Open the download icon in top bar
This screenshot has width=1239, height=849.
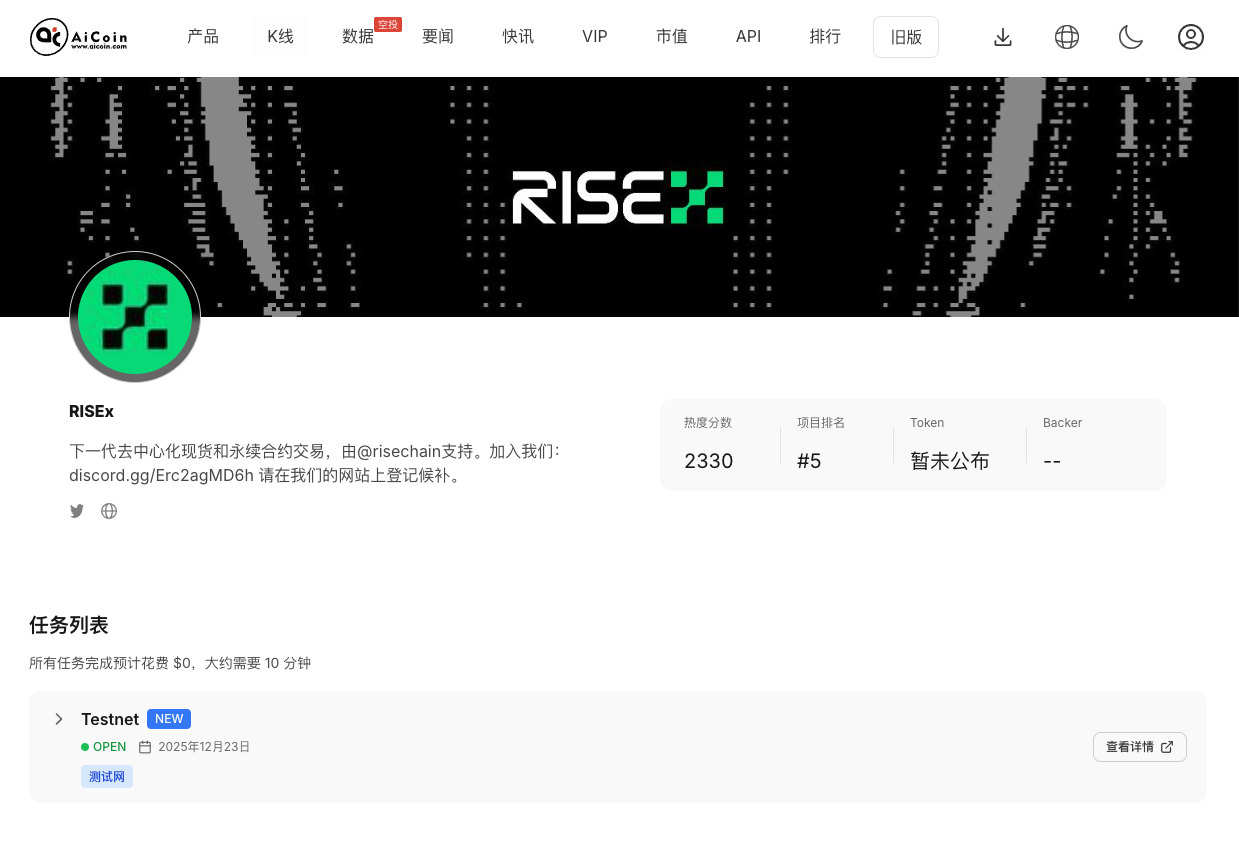point(1003,37)
